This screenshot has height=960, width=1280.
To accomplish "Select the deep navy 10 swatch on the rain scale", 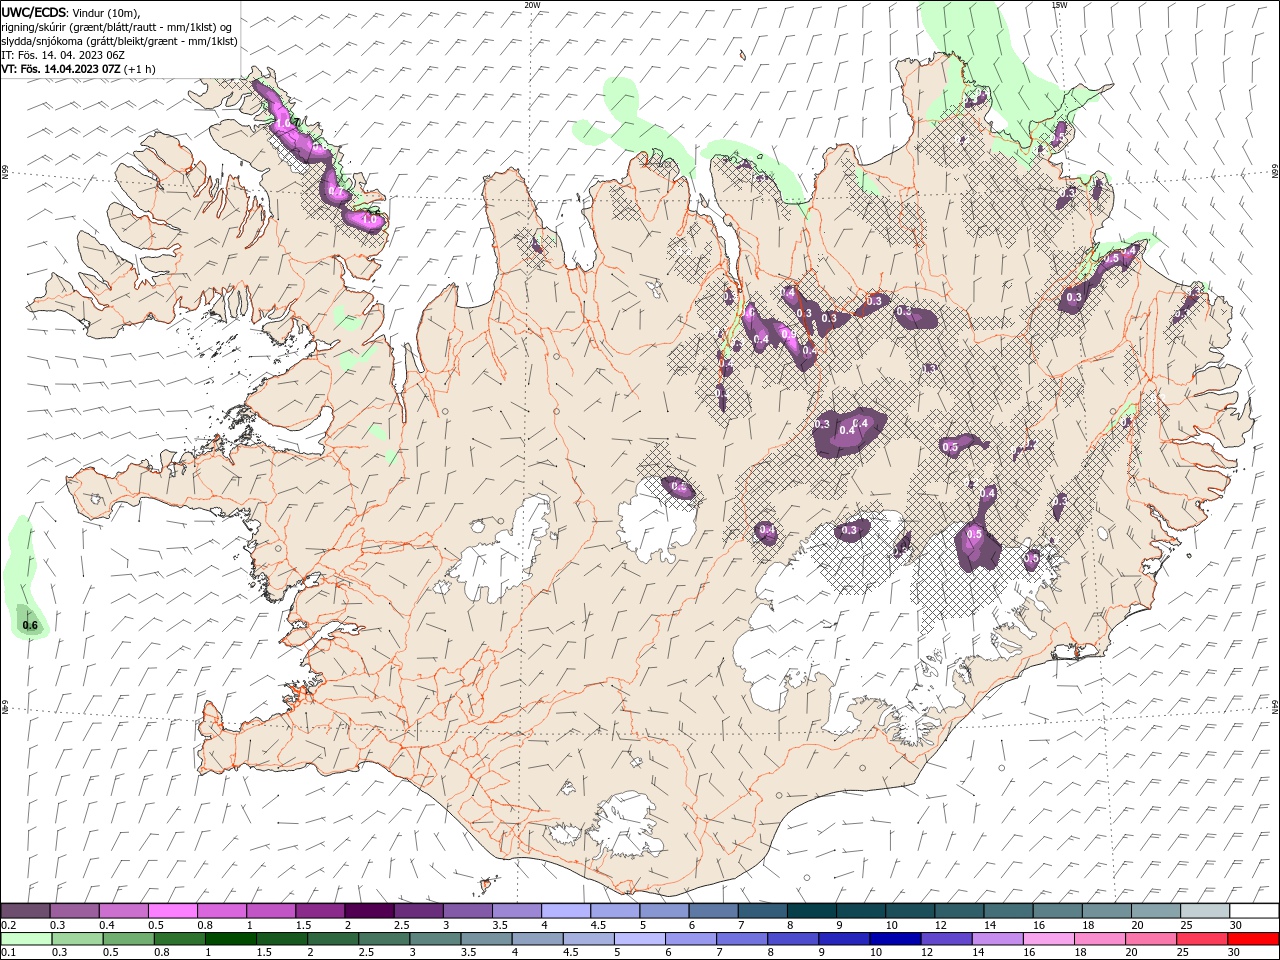I will 895,939.
